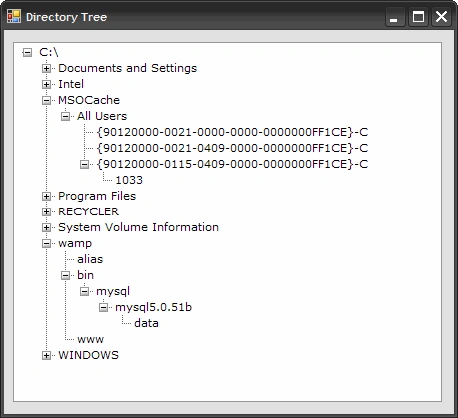458x418 pixels.
Task: Collapse the All Users node
Action: coord(65,116)
